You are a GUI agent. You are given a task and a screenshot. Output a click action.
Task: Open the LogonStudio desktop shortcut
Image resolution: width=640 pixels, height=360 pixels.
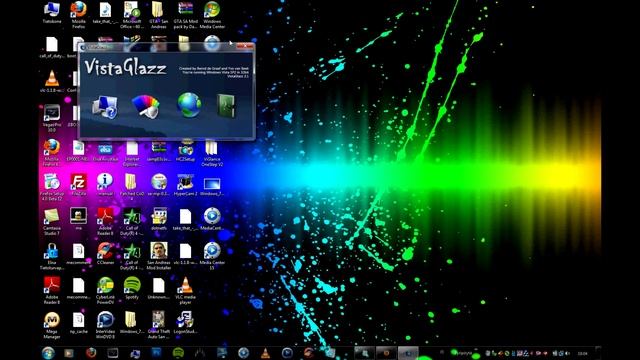186,323
